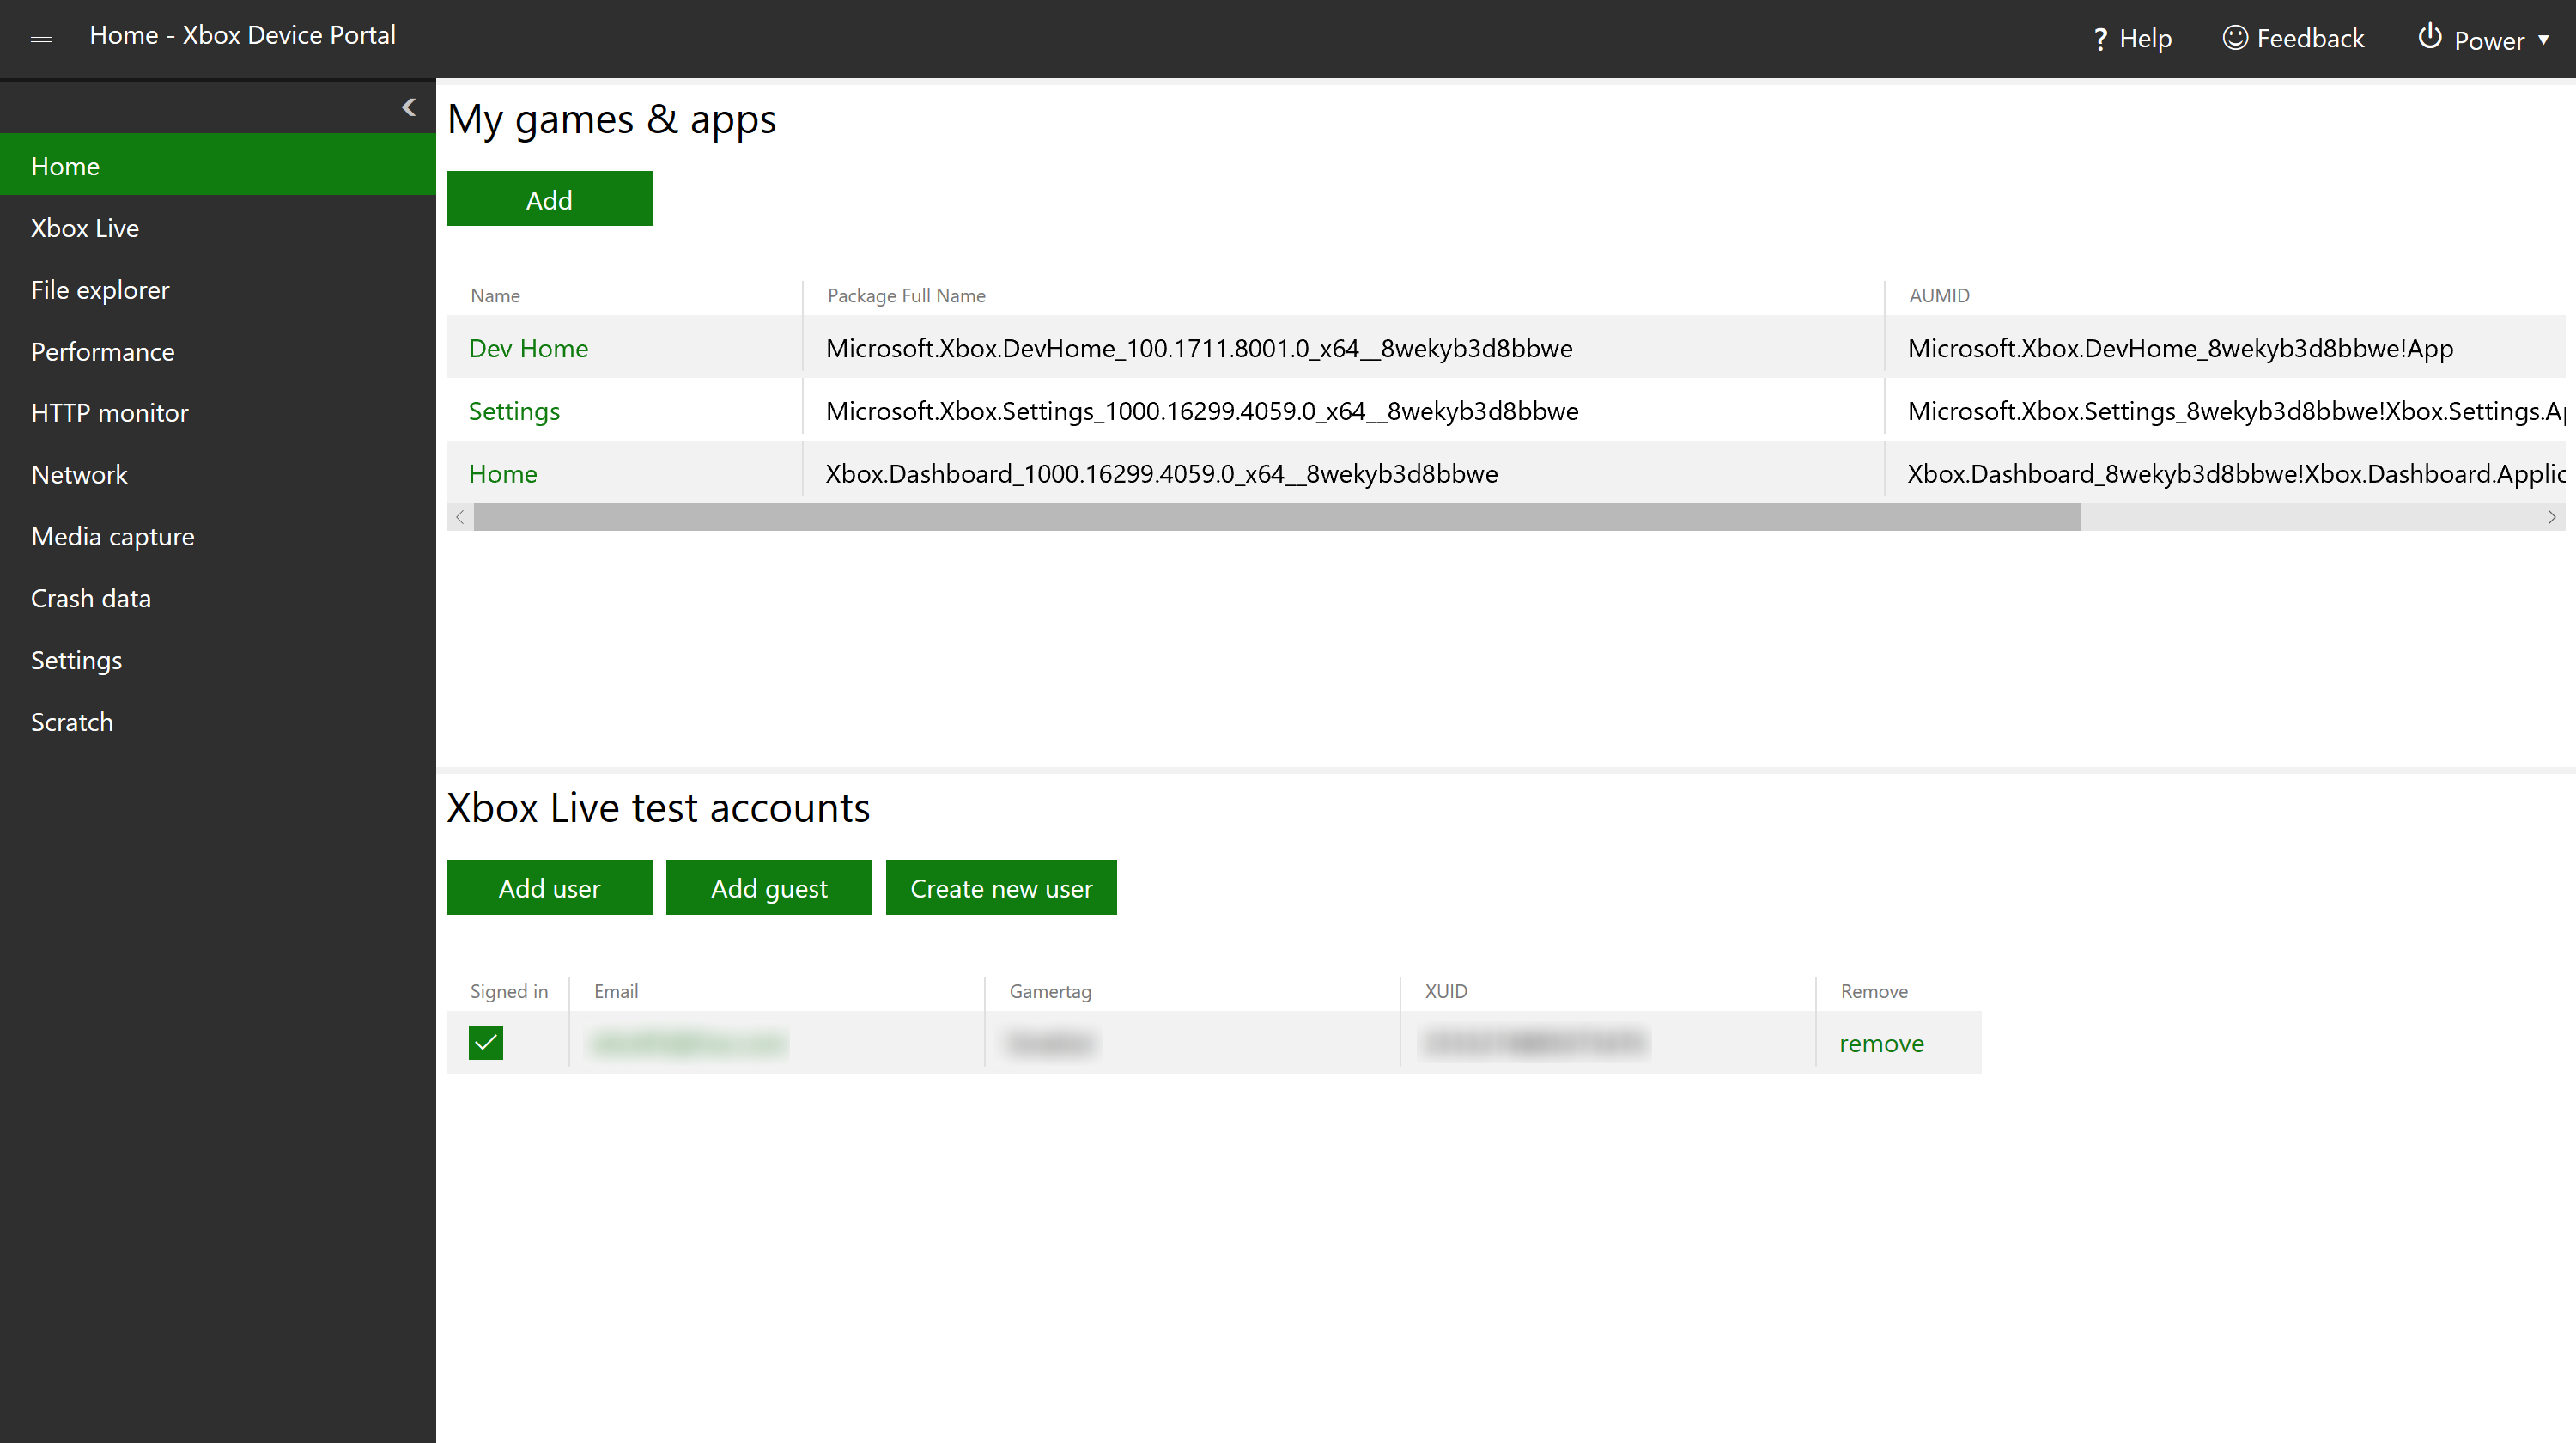
Task: Navigate to File explorer
Action: (99, 289)
